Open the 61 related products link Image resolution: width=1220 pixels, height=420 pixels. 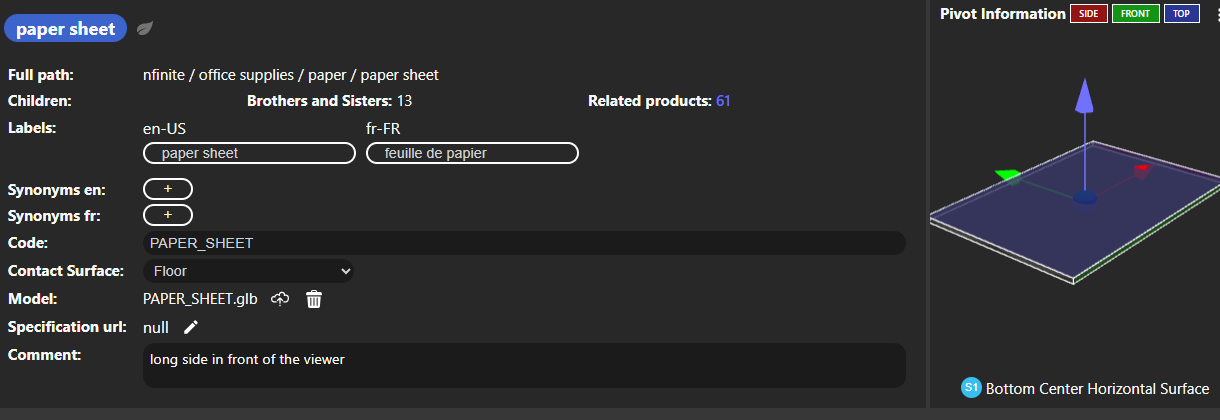pyautogui.click(x=723, y=101)
